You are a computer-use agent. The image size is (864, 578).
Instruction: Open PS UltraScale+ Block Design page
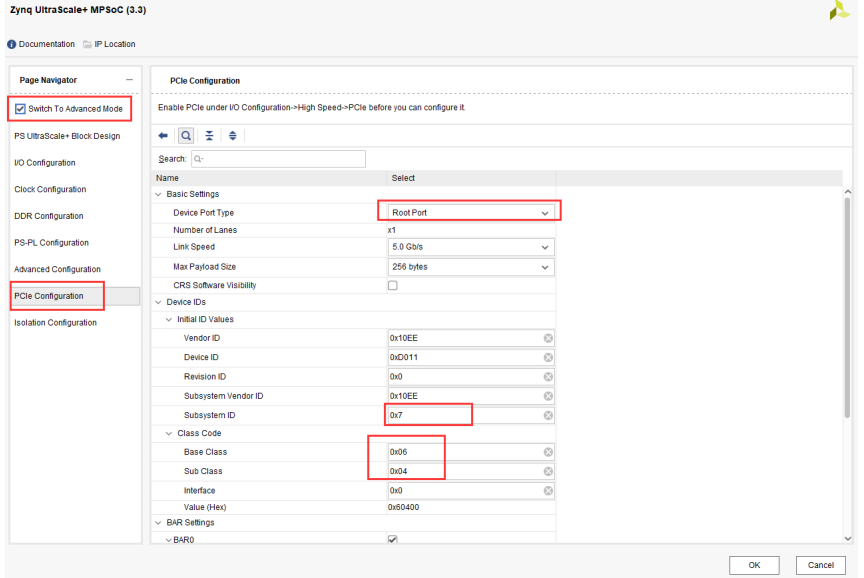[67, 136]
